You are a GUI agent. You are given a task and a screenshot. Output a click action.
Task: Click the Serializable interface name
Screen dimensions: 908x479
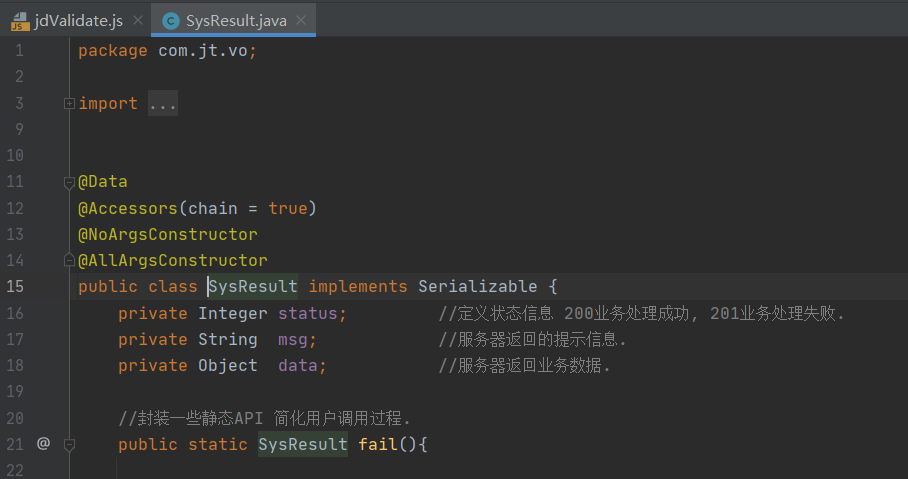tap(478, 287)
